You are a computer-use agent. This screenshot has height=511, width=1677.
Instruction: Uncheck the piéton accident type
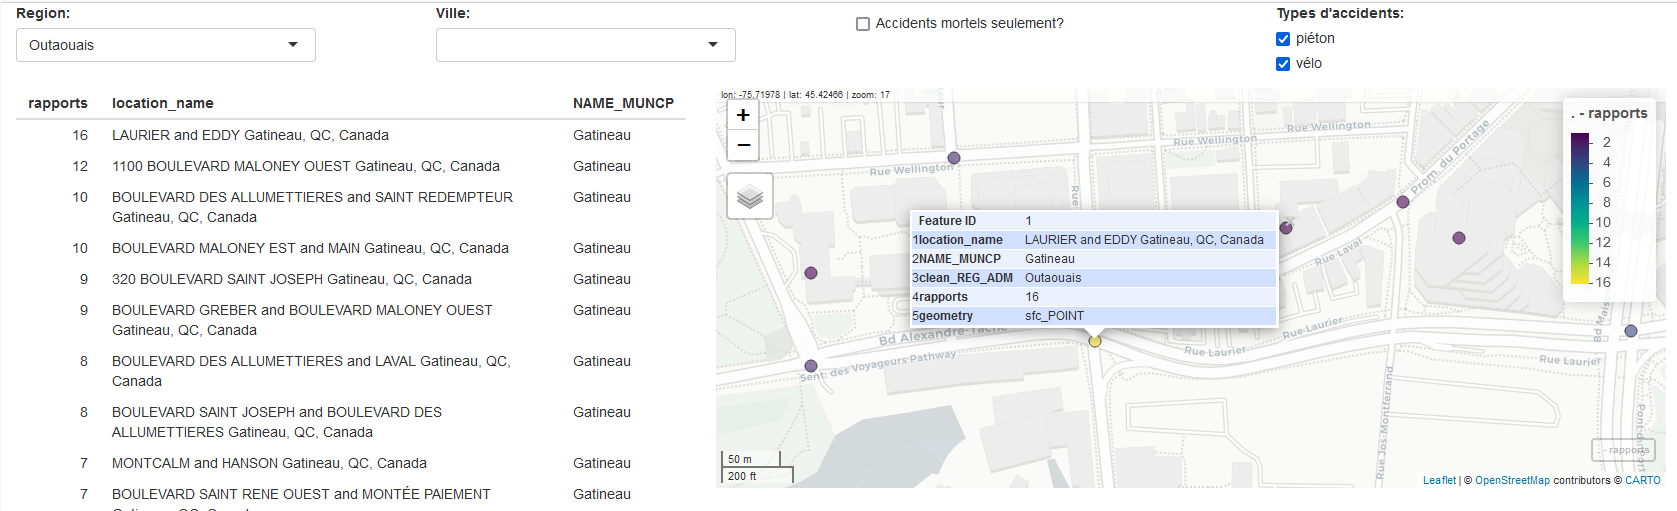[1283, 39]
